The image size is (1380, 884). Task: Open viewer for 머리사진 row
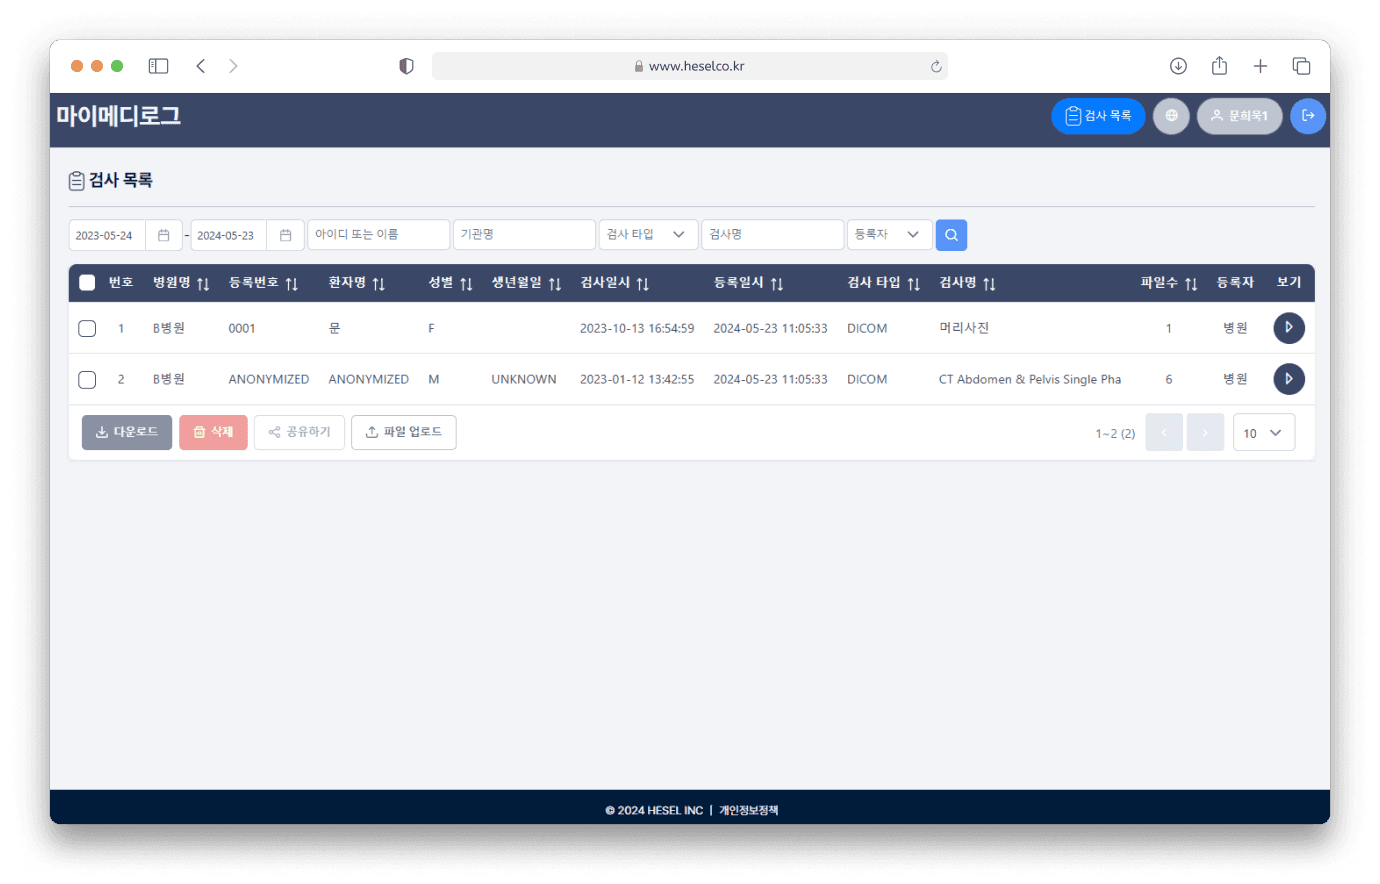pos(1289,328)
